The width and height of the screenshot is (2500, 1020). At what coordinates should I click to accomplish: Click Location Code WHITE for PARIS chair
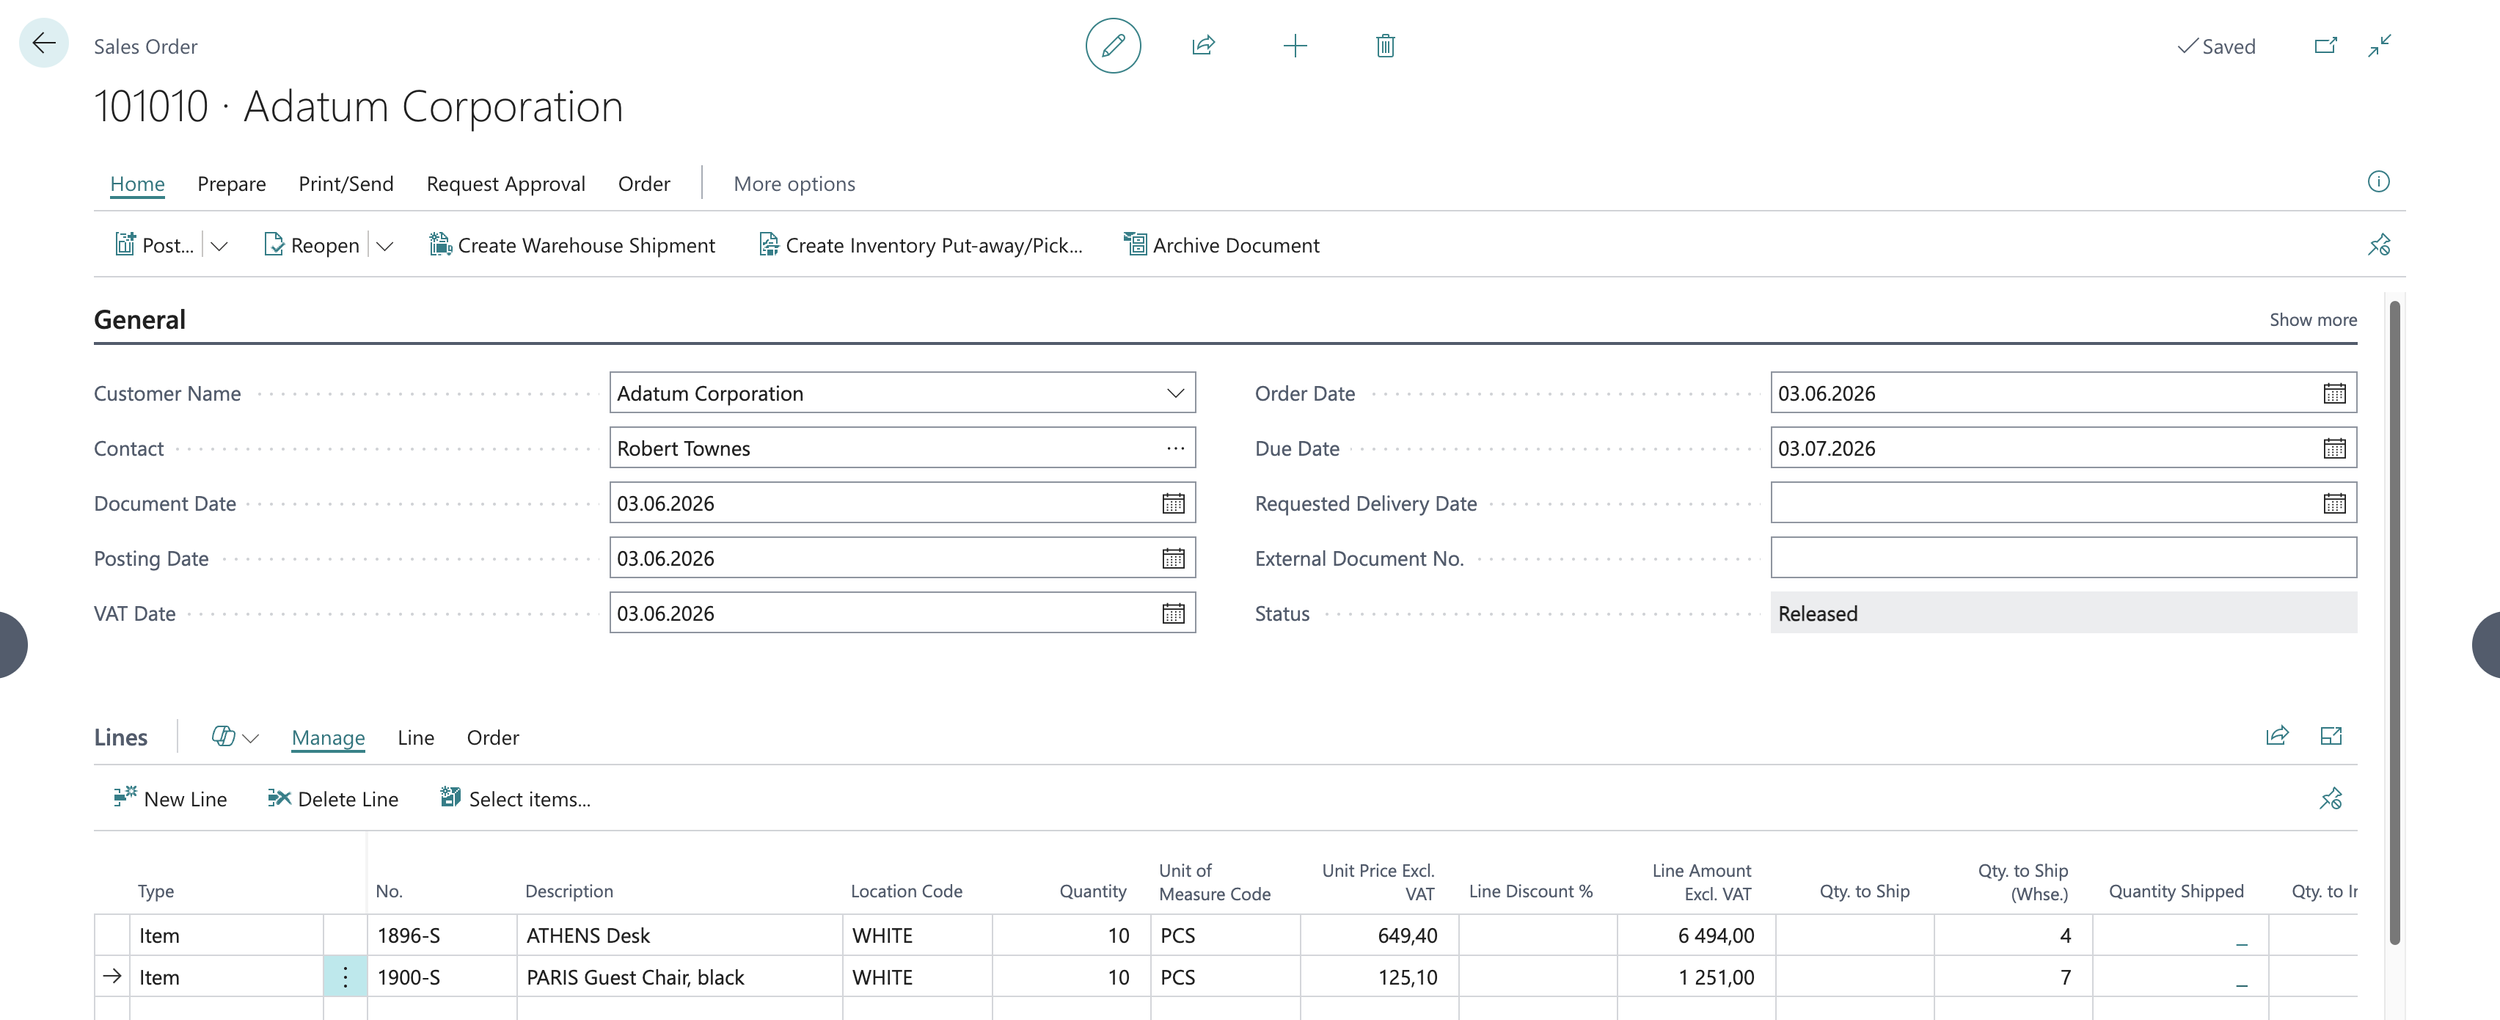pyautogui.click(x=917, y=977)
